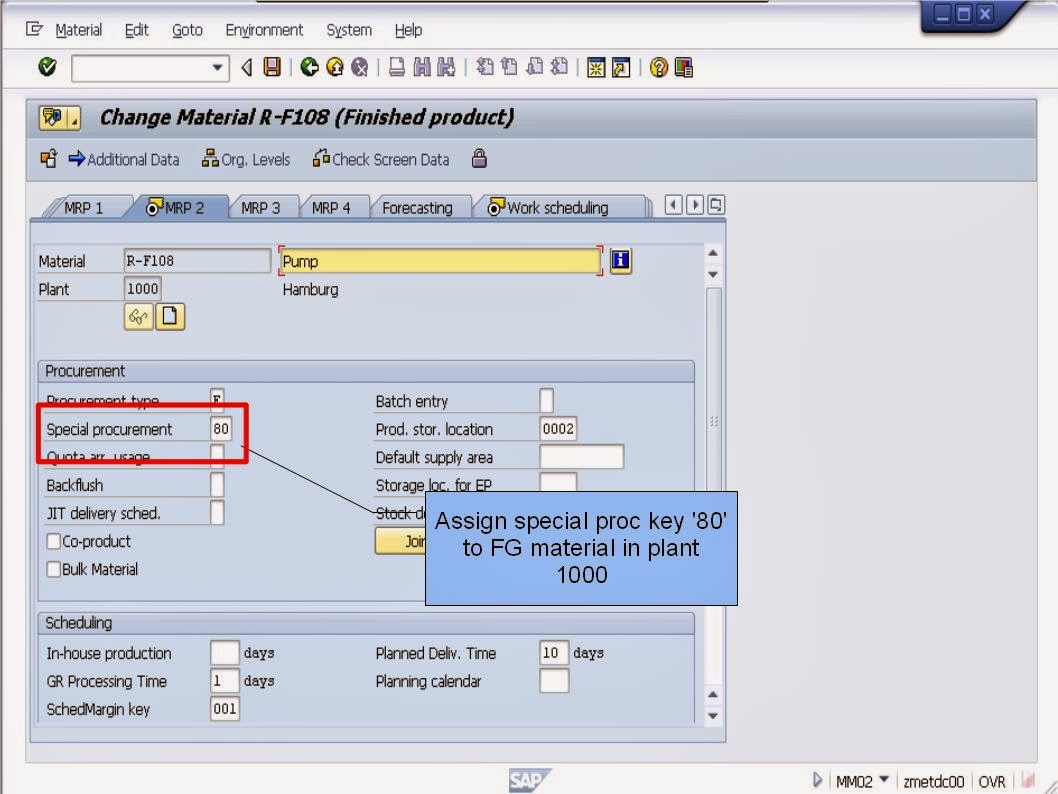Open the Environment menu

click(263, 30)
